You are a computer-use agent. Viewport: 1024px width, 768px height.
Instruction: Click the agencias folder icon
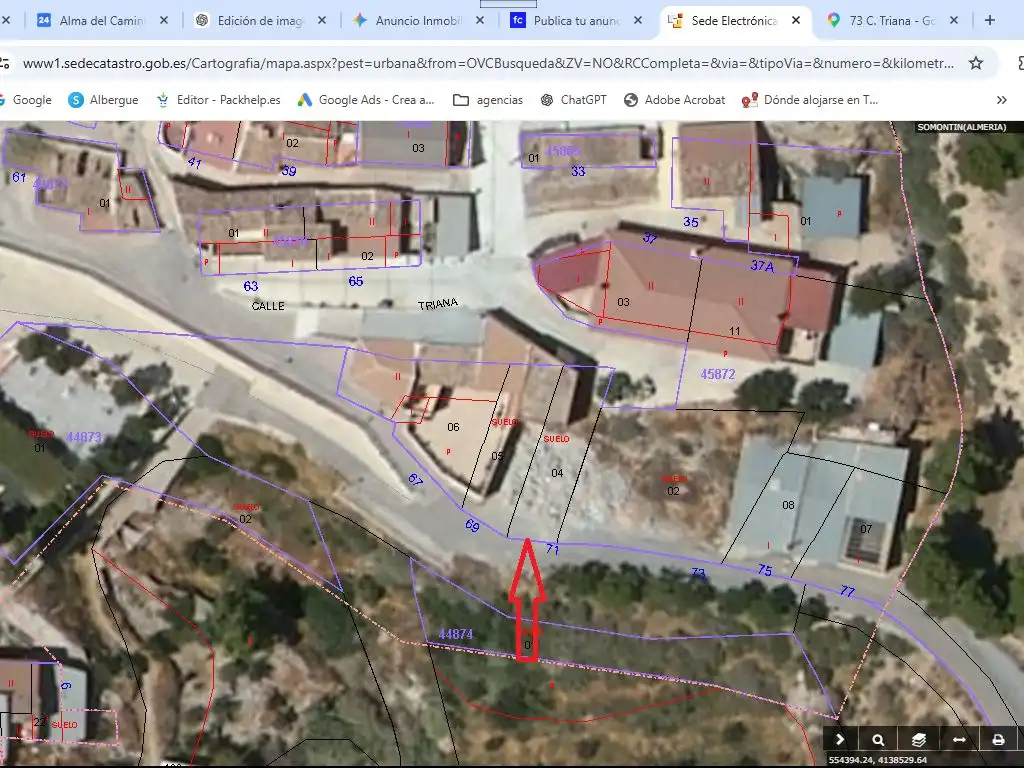(461, 100)
